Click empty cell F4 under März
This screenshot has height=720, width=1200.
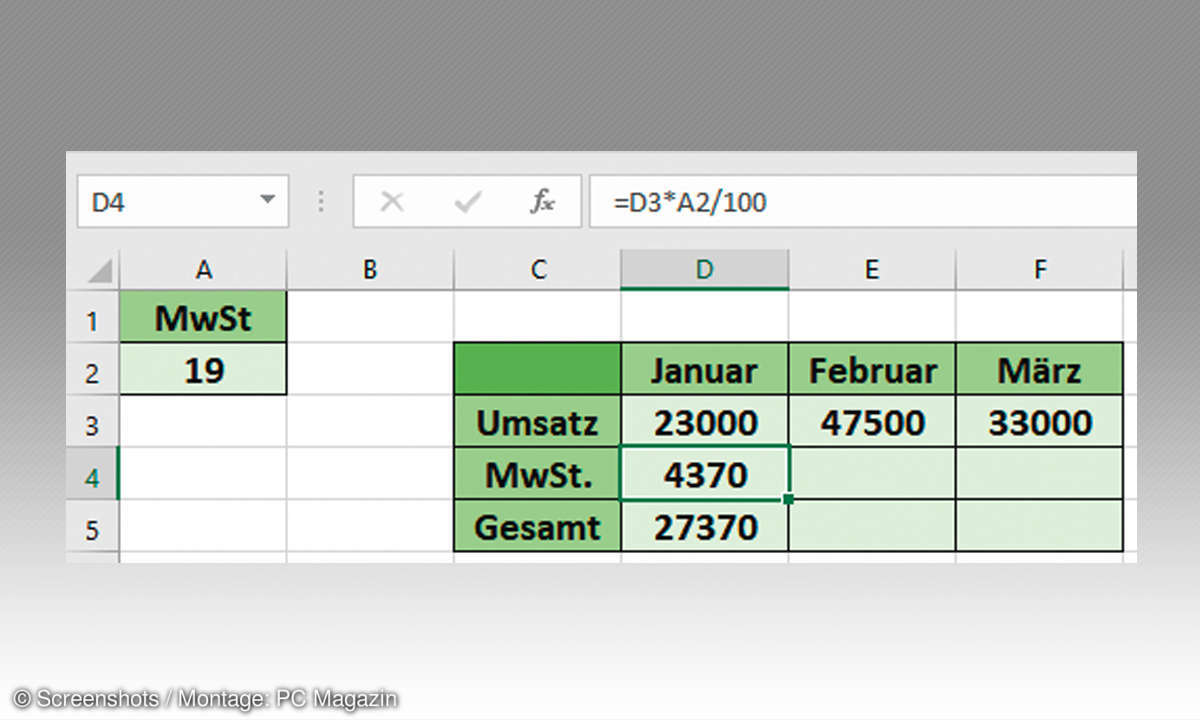(1040, 474)
